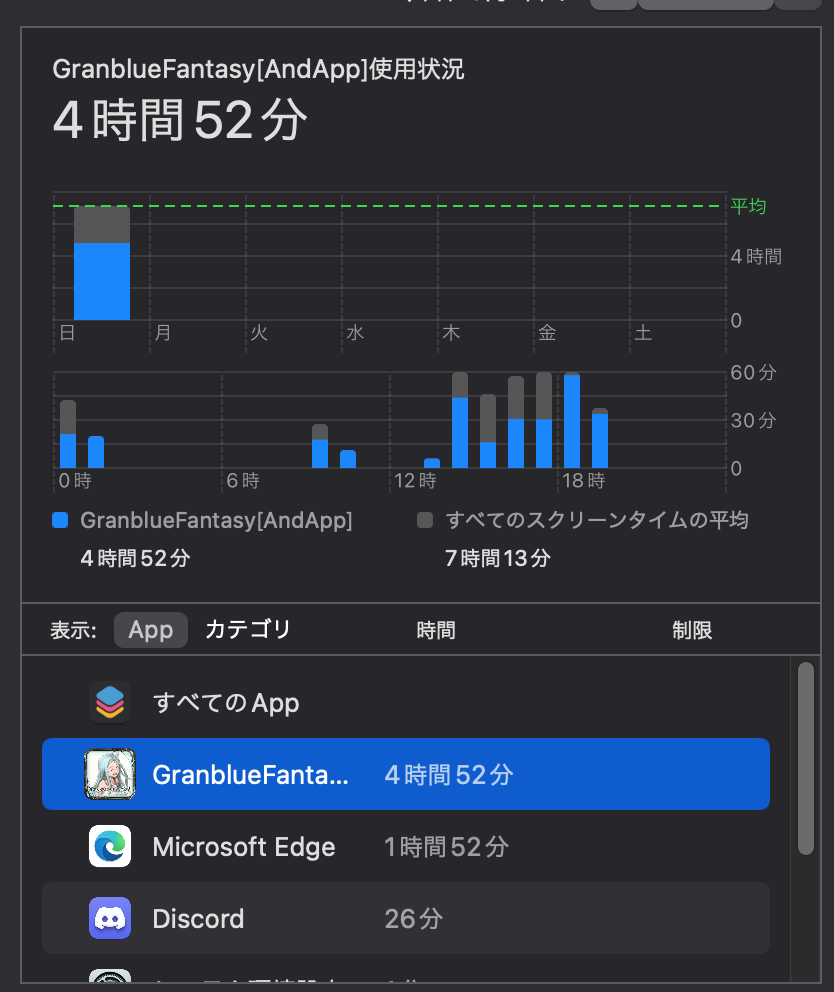The height and width of the screenshot is (992, 834).
Task: Click the すべてのスクリーンタイムの平均 legend label
Action: [597, 520]
